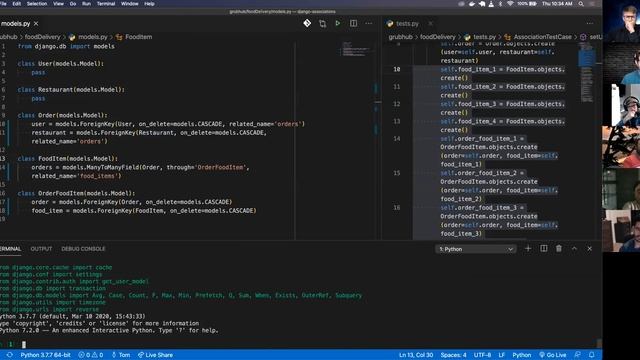Click line 13 class FoodItem definition
The image size is (640, 360).
pyautogui.click(x=68, y=158)
